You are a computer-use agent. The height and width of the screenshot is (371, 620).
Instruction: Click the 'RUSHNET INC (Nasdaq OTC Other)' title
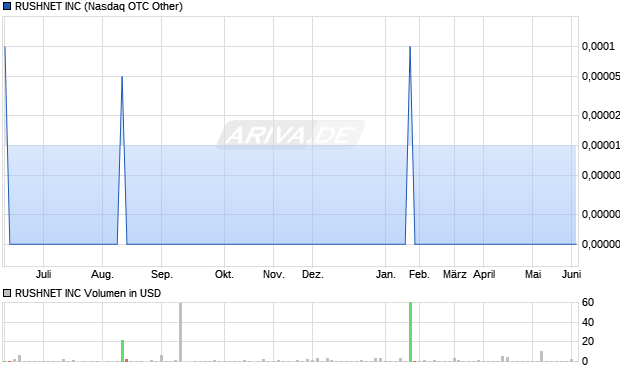[x=99, y=6]
